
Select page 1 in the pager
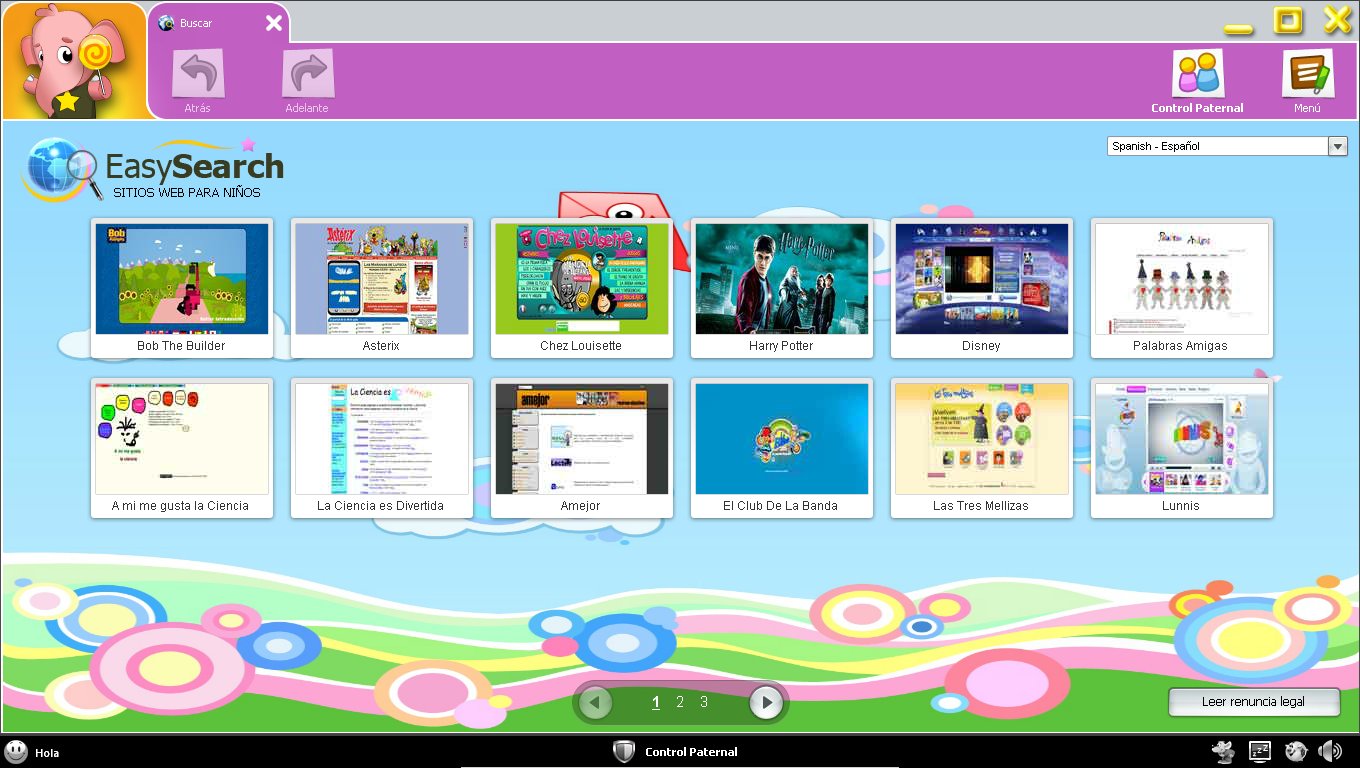coord(656,702)
